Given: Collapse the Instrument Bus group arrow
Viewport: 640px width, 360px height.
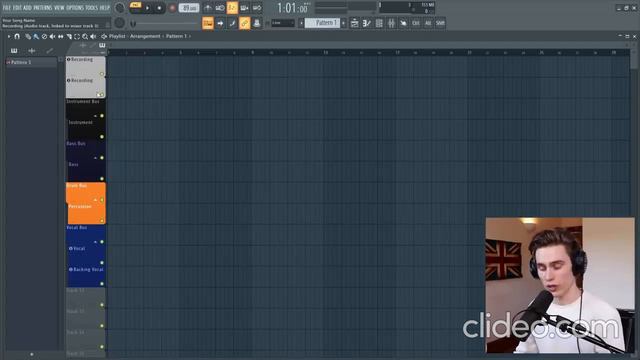Looking at the screenshot, I should pos(96,116).
